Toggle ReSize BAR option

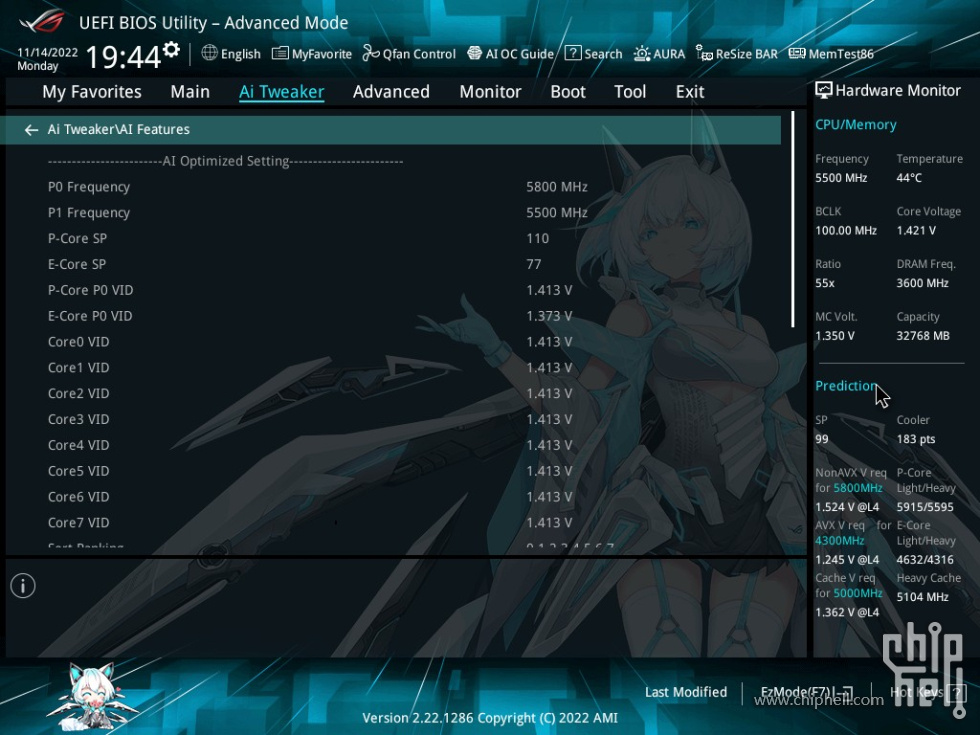point(736,54)
